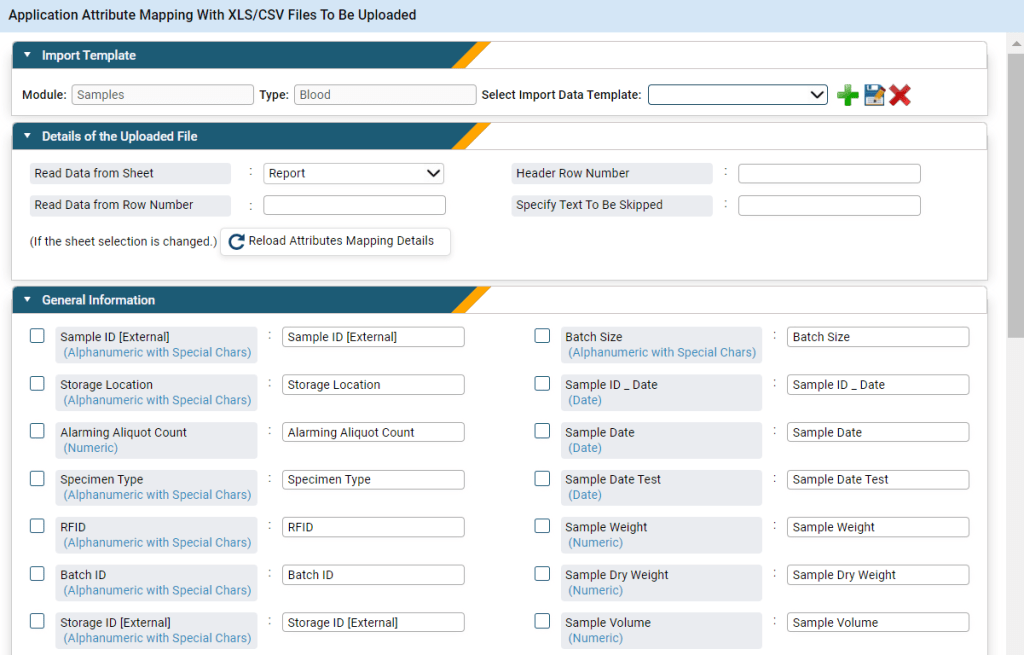Collapse the Import Template section

27,54
